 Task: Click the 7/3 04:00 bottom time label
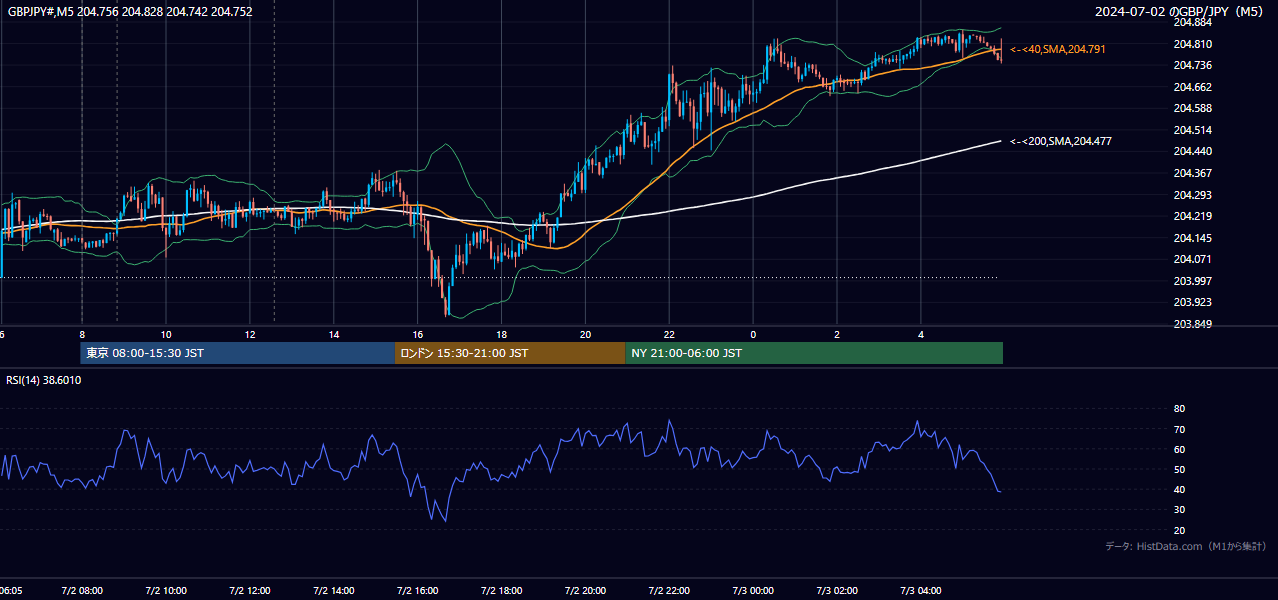click(x=922, y=591)
